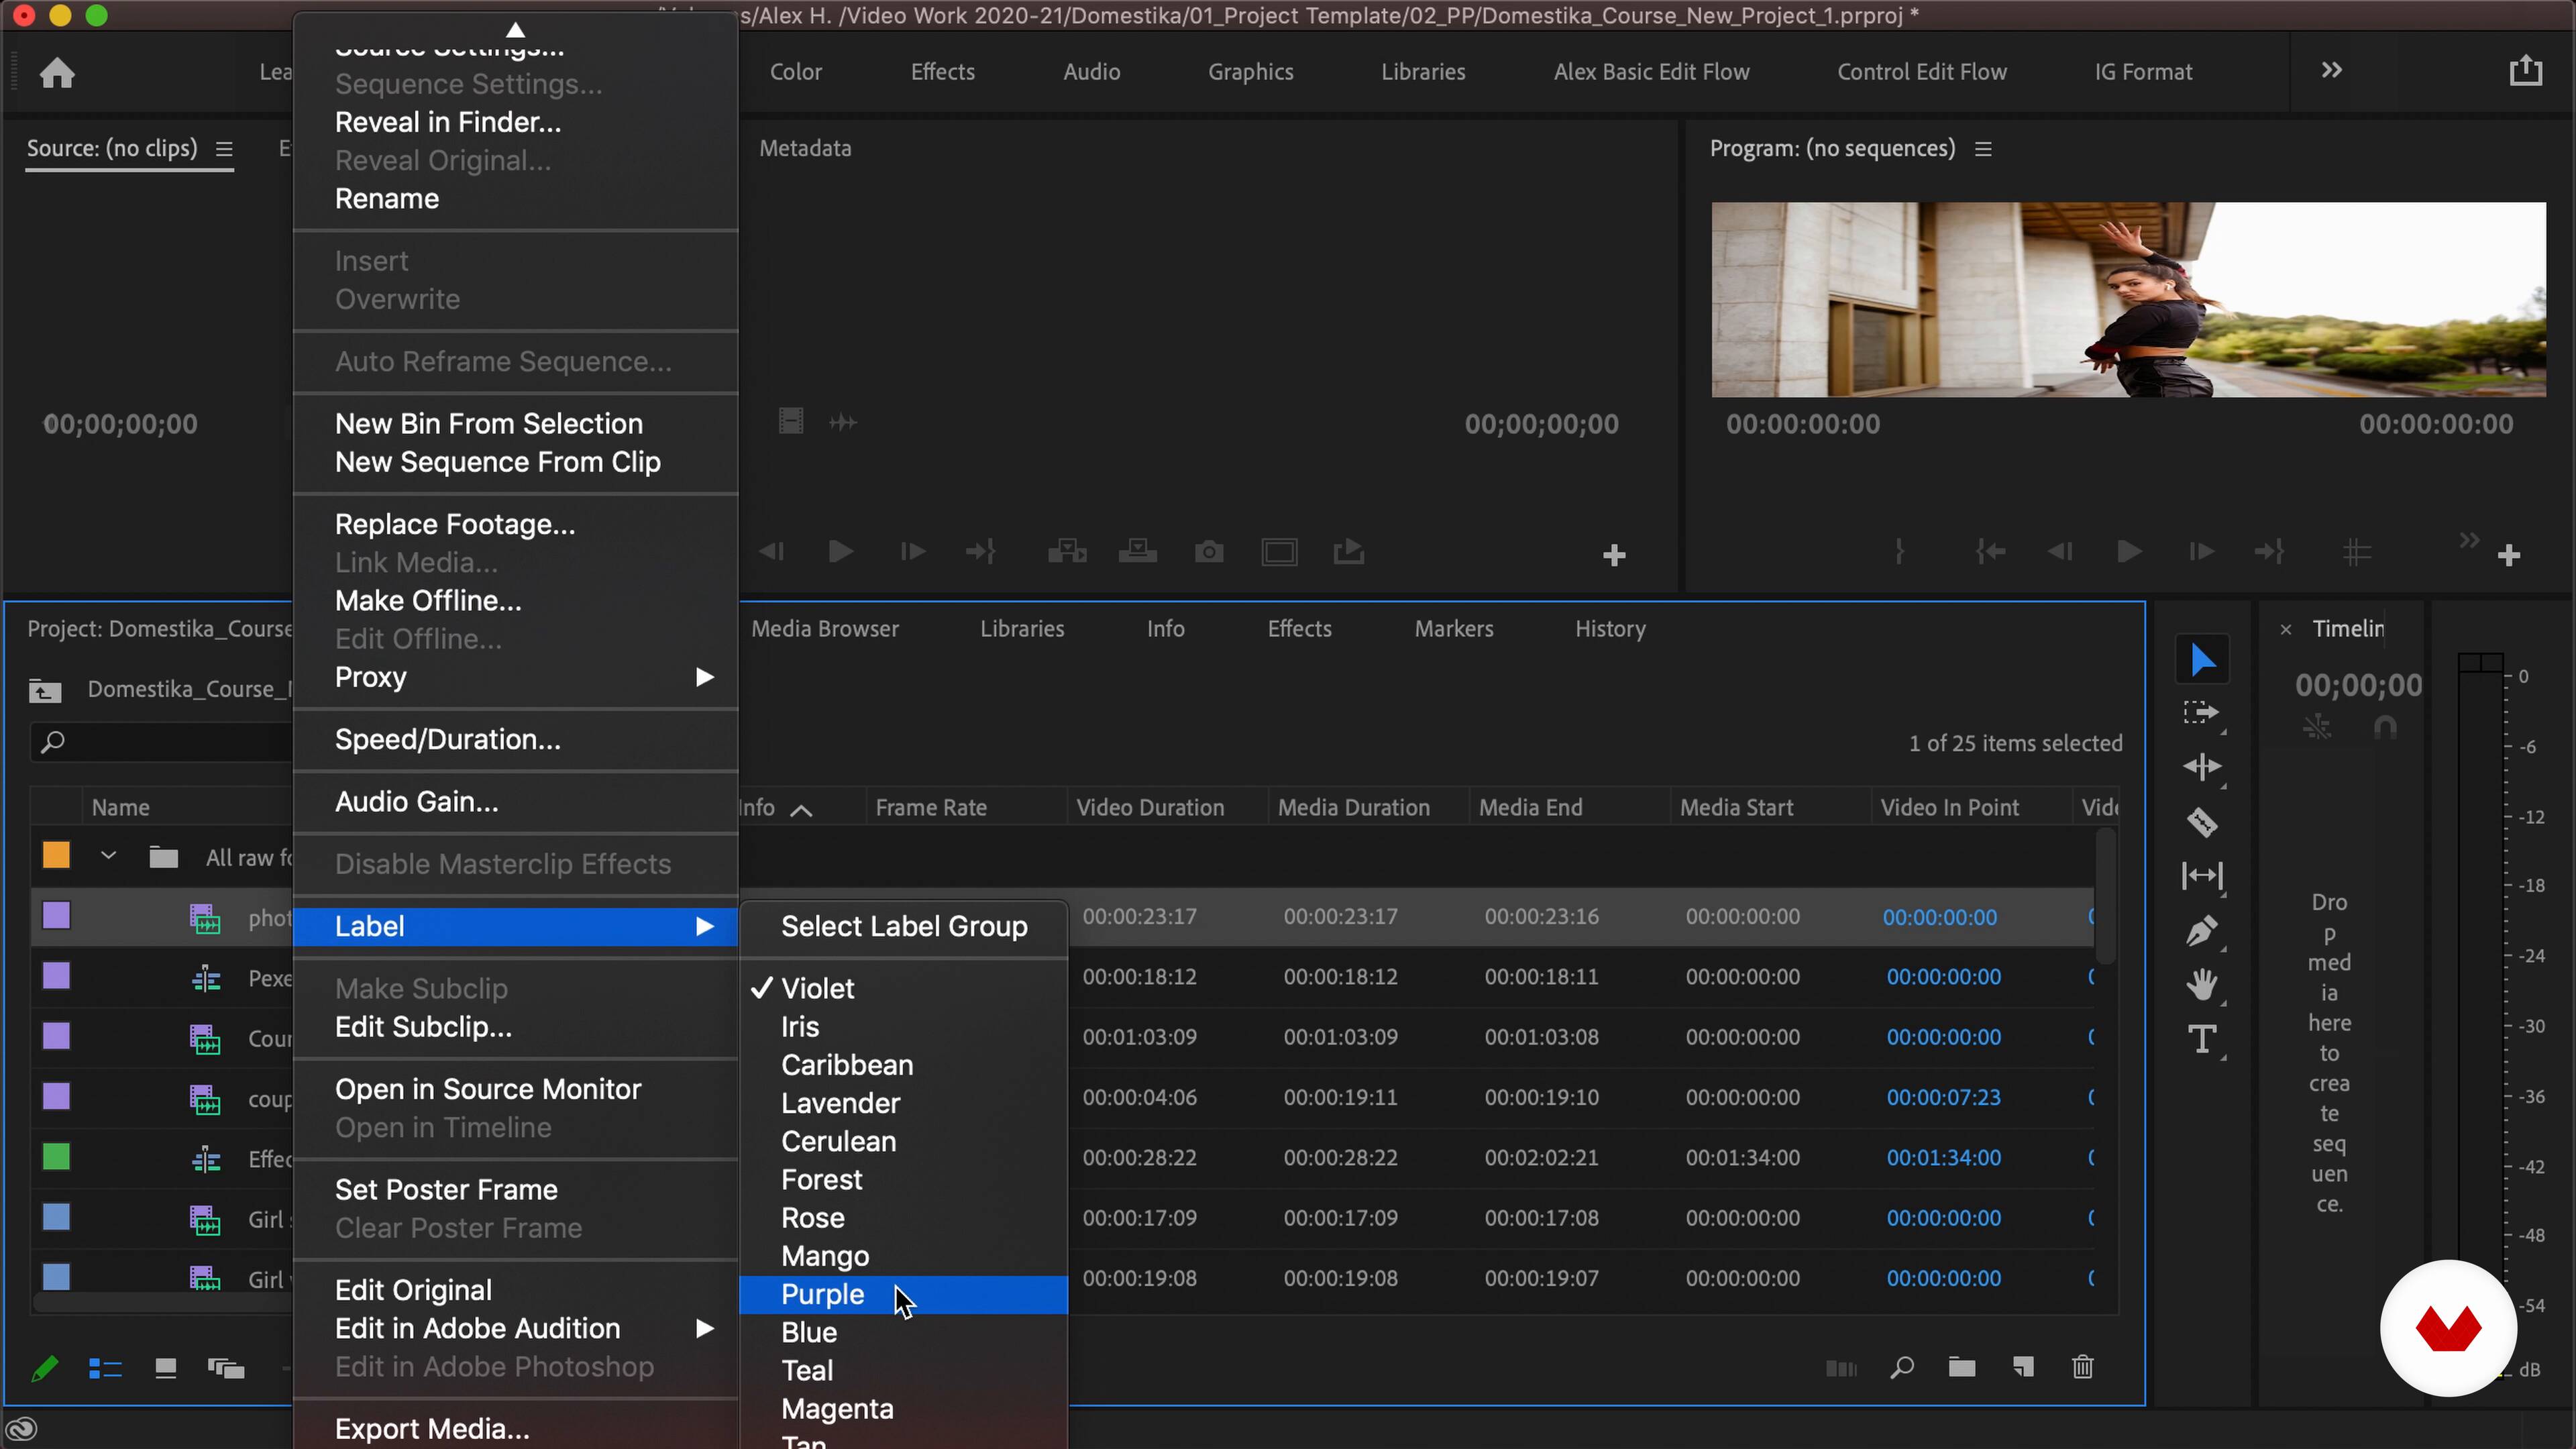This screenshot has width=2576, height=1449.
Task: Select the Type tool
Action: [2201, 1039]
